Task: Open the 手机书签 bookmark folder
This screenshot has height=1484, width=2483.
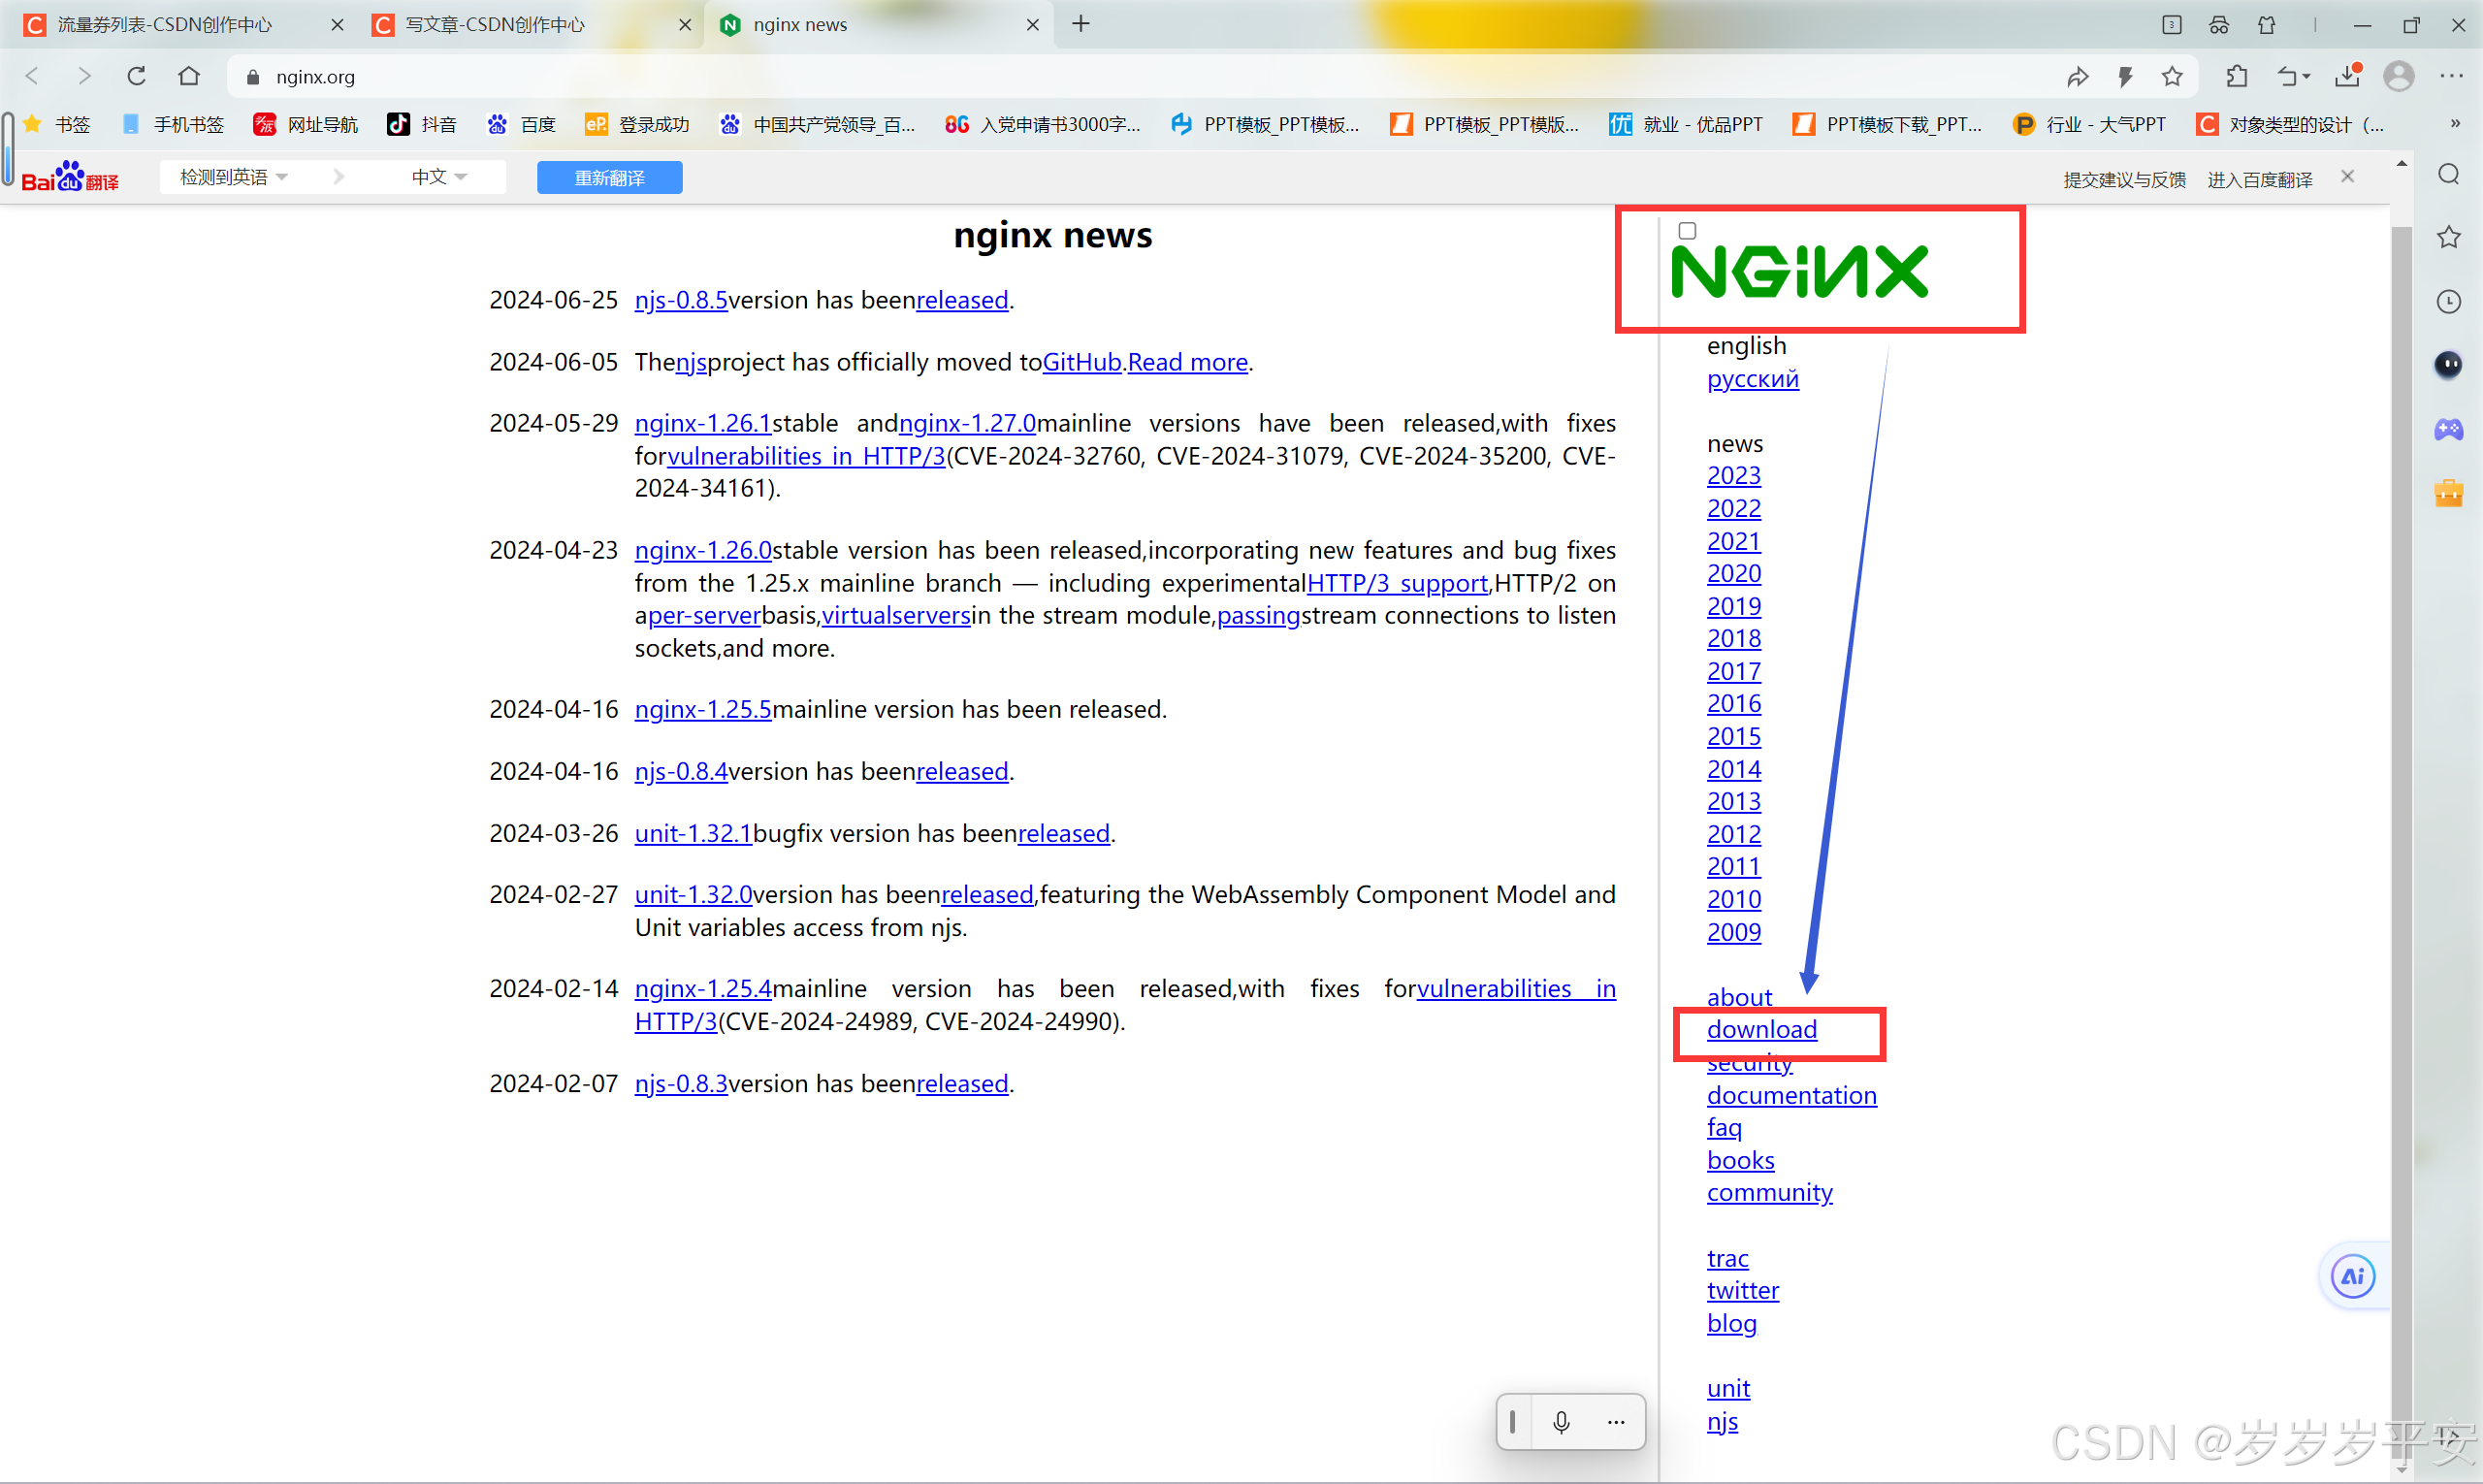Action: click(x=174, y=124)
